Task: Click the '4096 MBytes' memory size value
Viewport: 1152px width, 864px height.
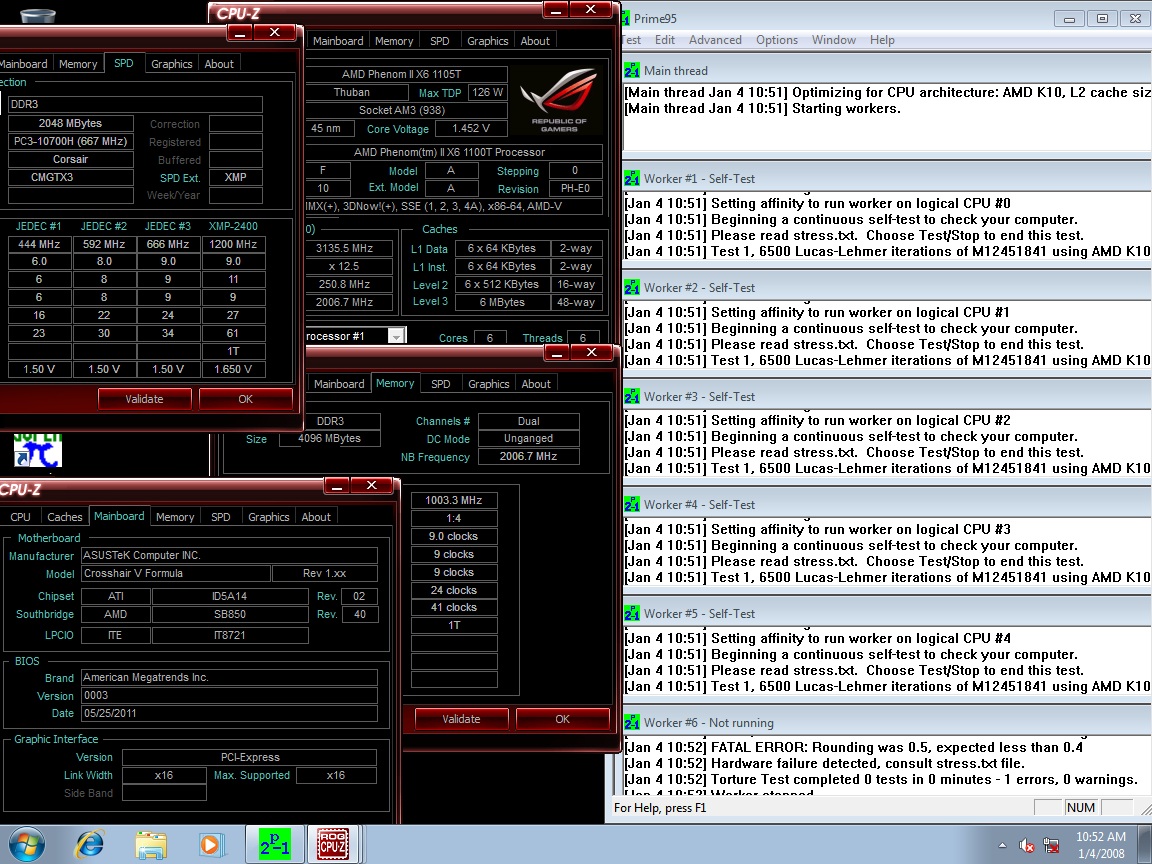Action: coord(329,439)
